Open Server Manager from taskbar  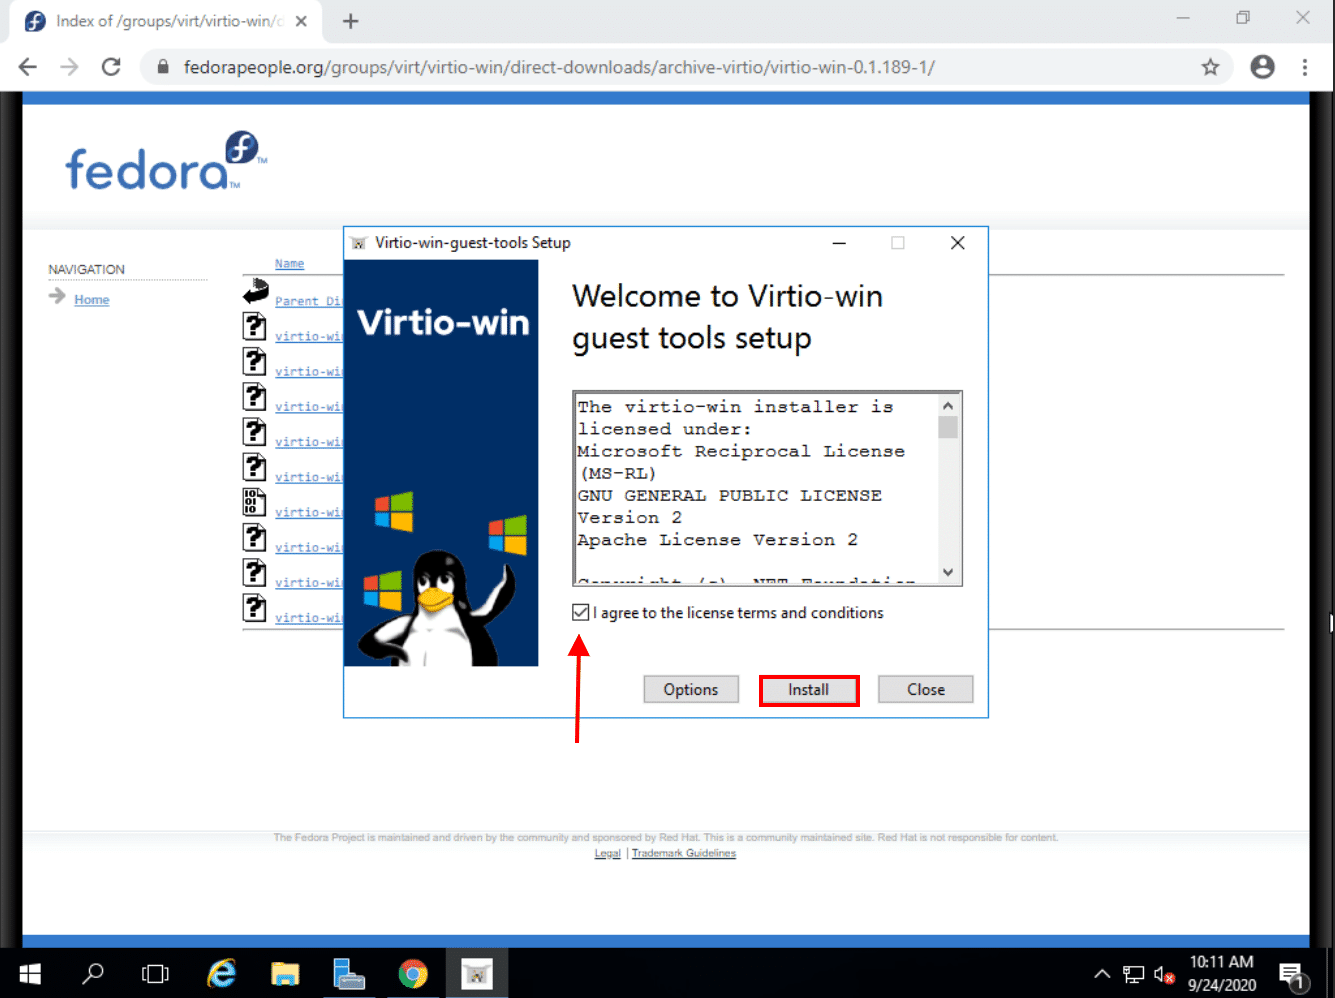349,973
